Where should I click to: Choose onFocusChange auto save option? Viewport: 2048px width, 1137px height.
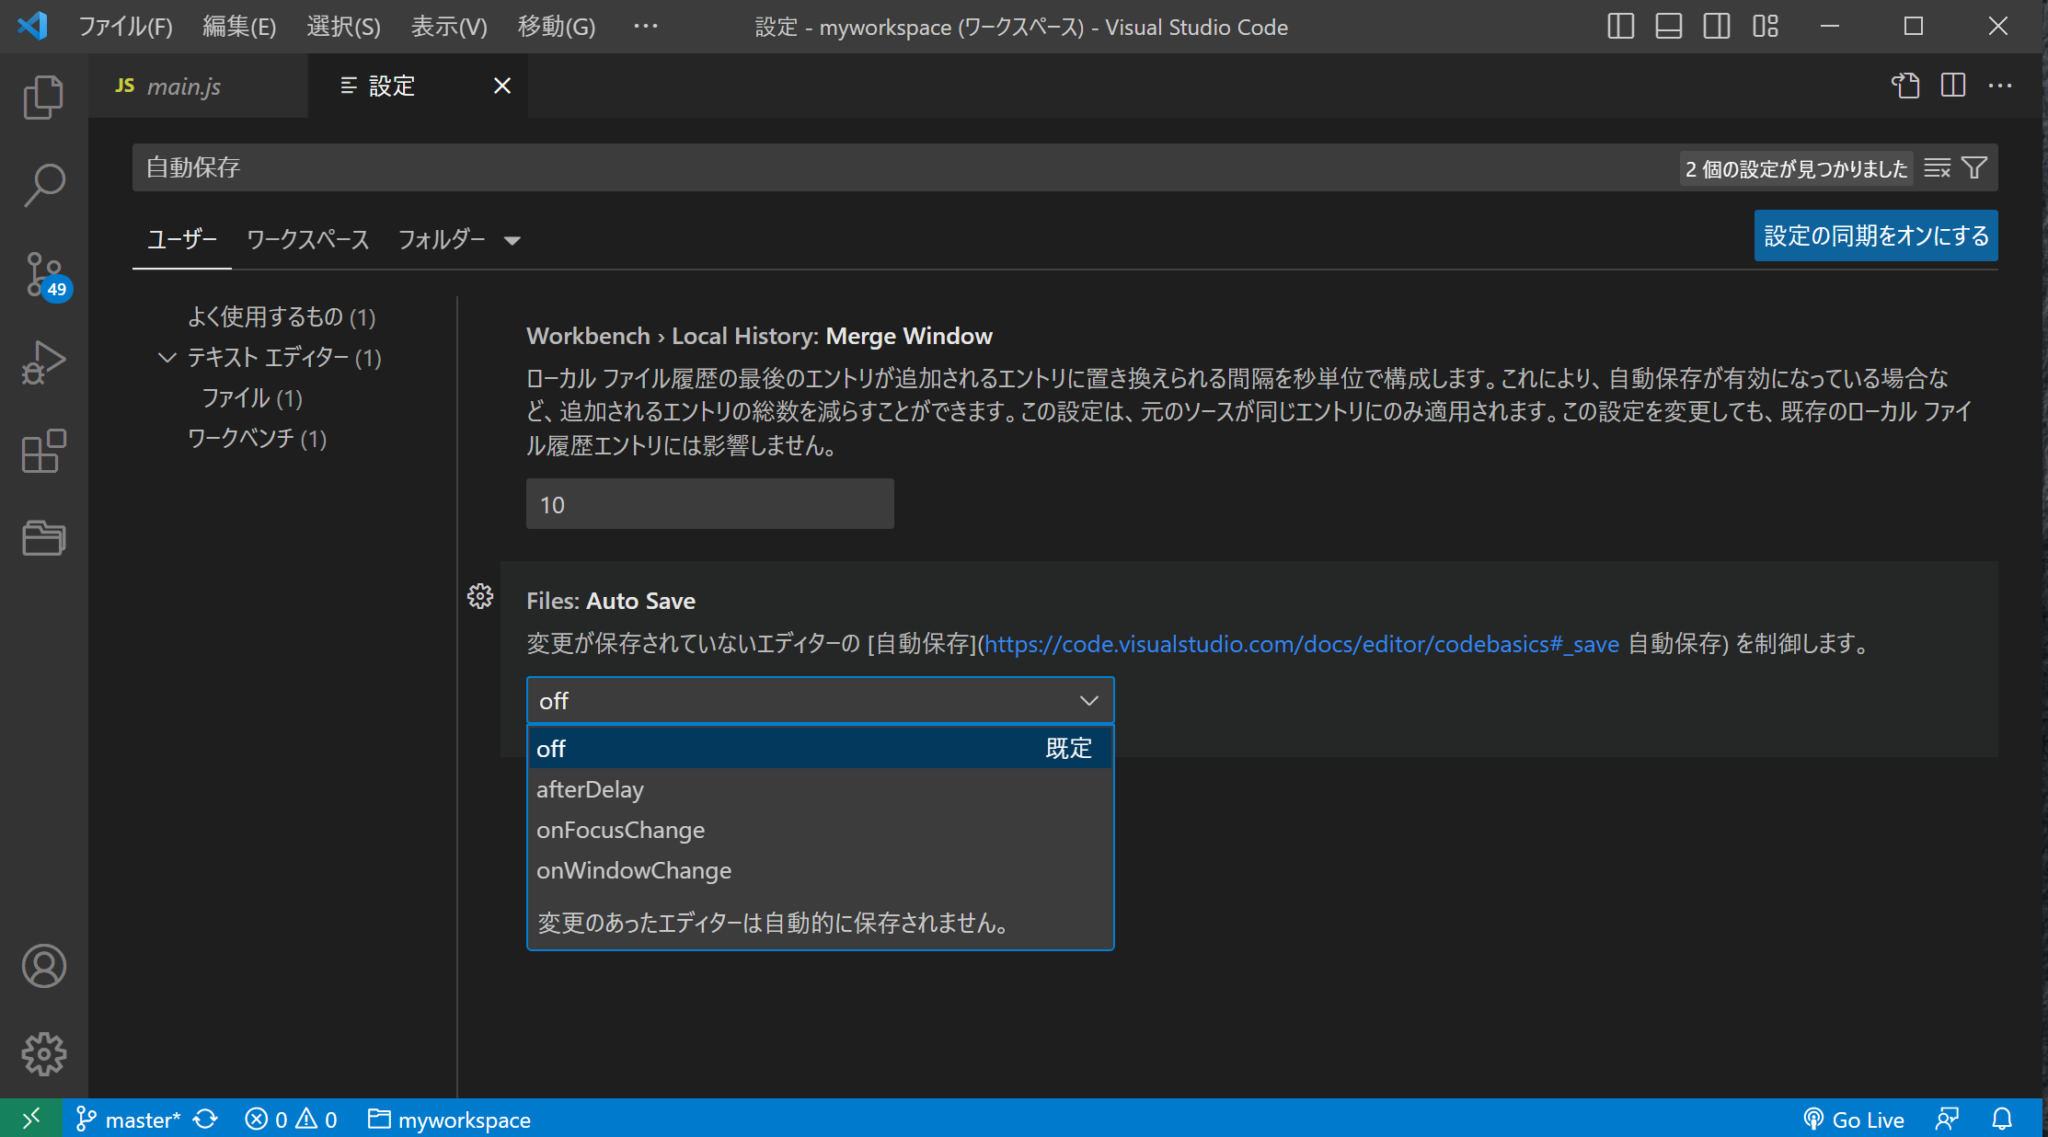620,830
